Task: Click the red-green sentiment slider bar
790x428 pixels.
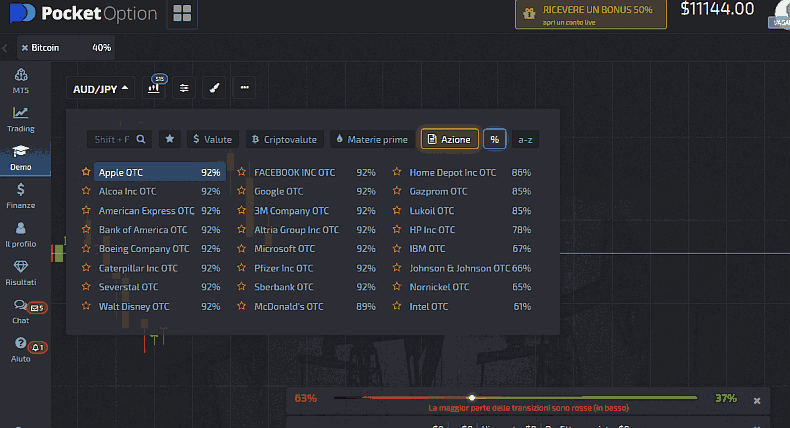Action: [x=515, y=398]
